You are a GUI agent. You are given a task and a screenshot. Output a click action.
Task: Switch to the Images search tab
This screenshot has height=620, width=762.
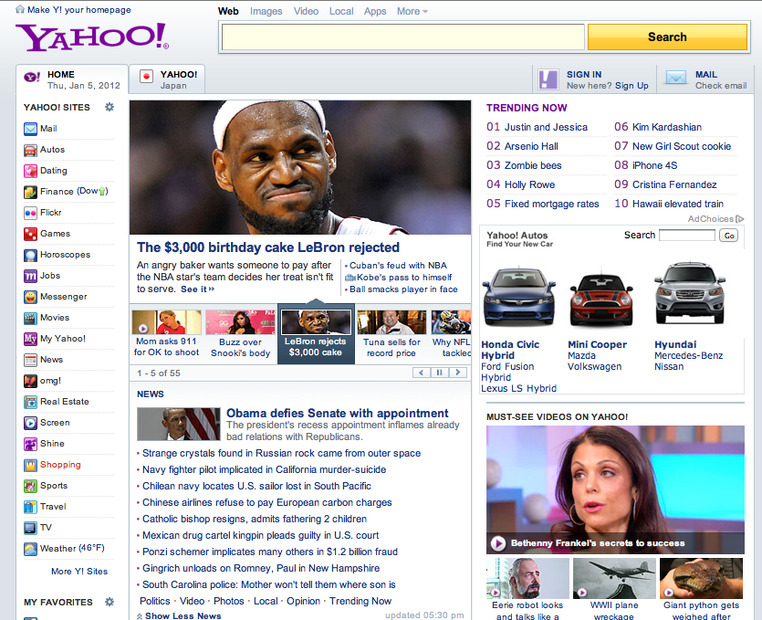[x=266, y=11]
